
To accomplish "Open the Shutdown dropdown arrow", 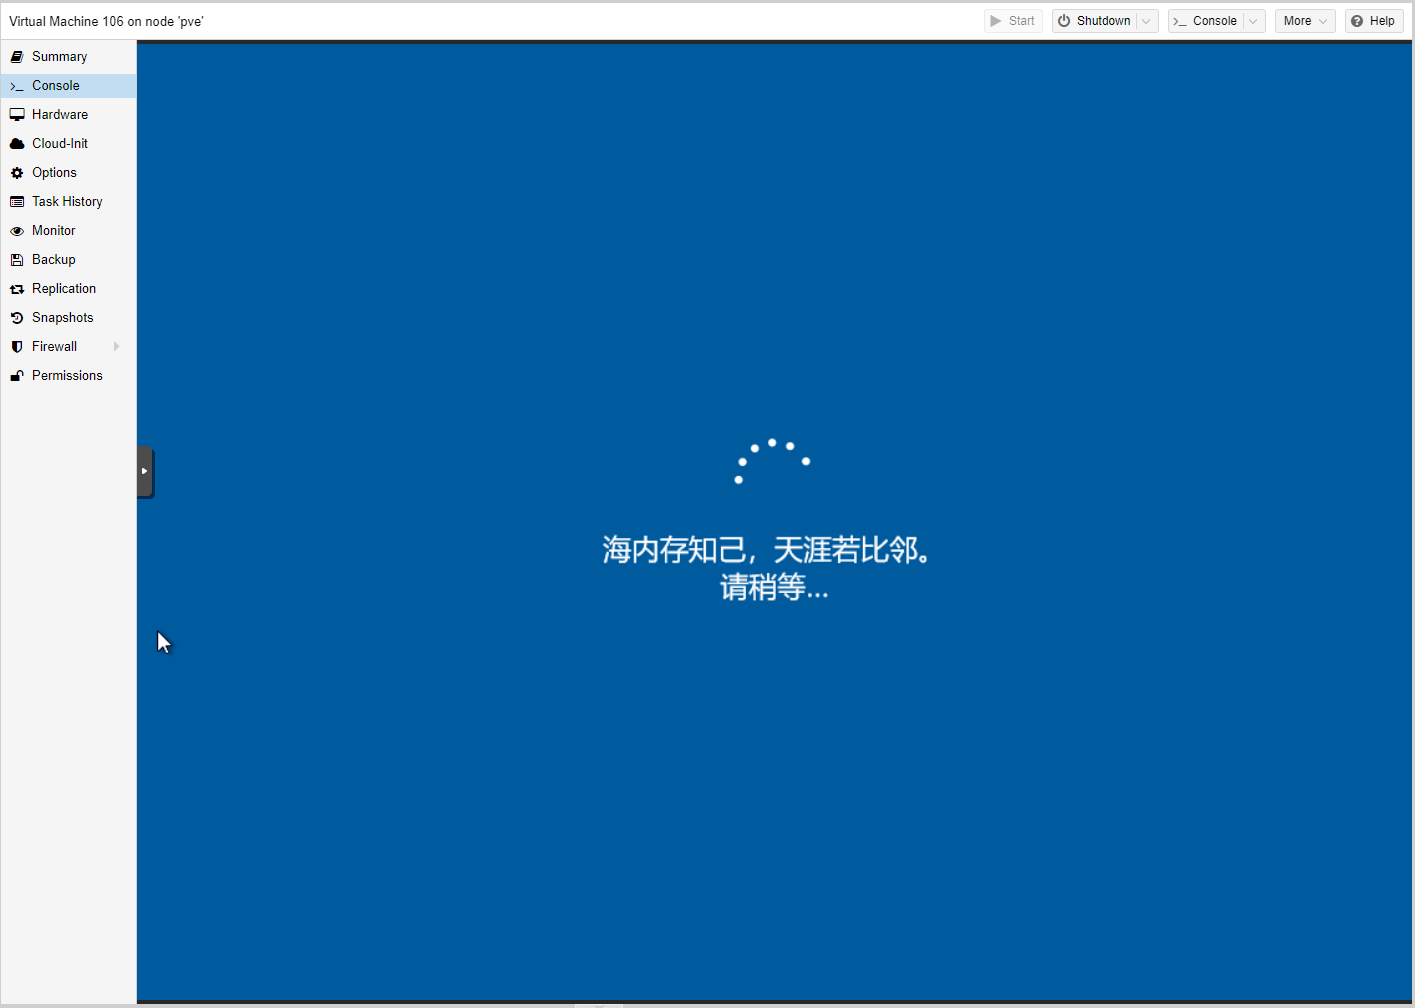I will pos(1147,21).
